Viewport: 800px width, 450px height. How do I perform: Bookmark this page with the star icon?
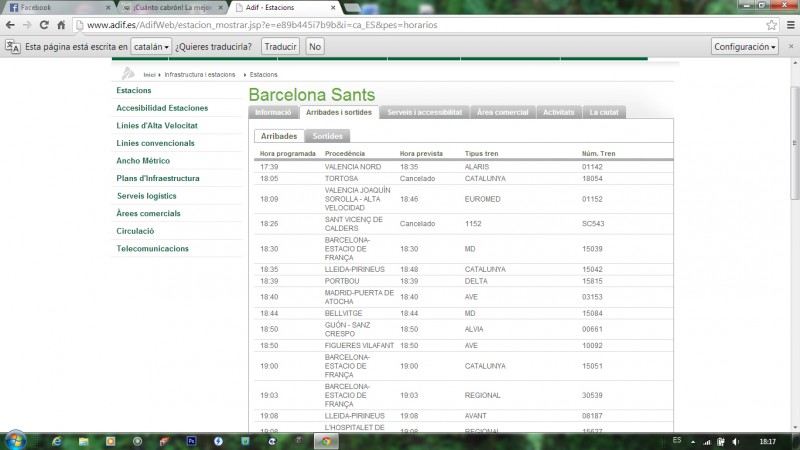771,24
